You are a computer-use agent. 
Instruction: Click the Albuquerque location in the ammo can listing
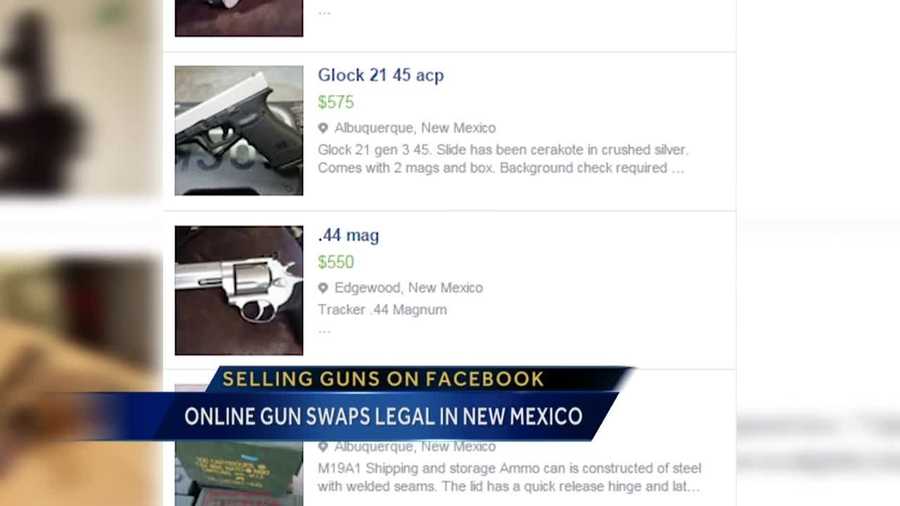point(415,446)
